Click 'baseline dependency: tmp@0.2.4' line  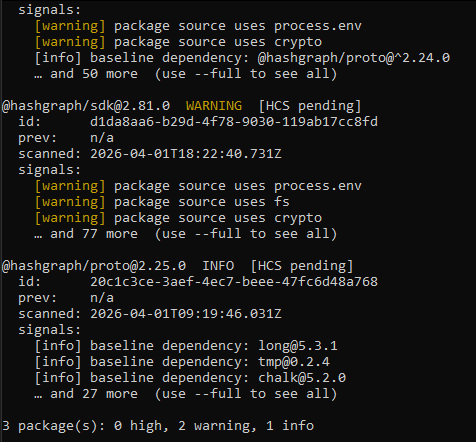tap(182, 362)
